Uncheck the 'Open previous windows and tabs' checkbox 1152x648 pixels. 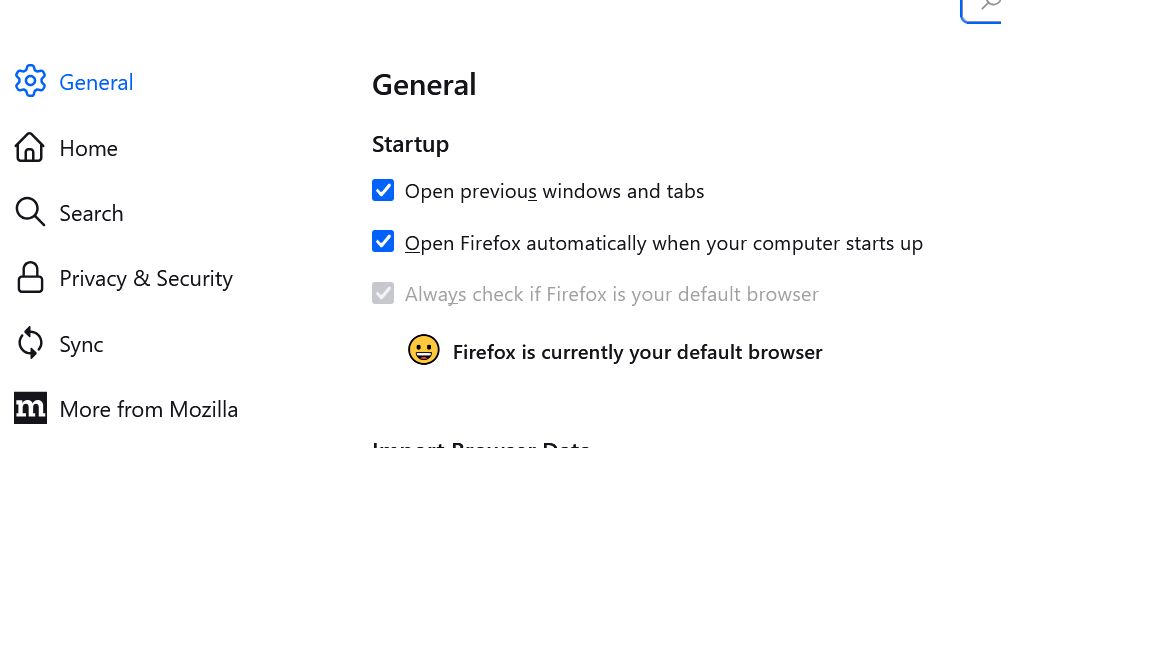[383, 190]
